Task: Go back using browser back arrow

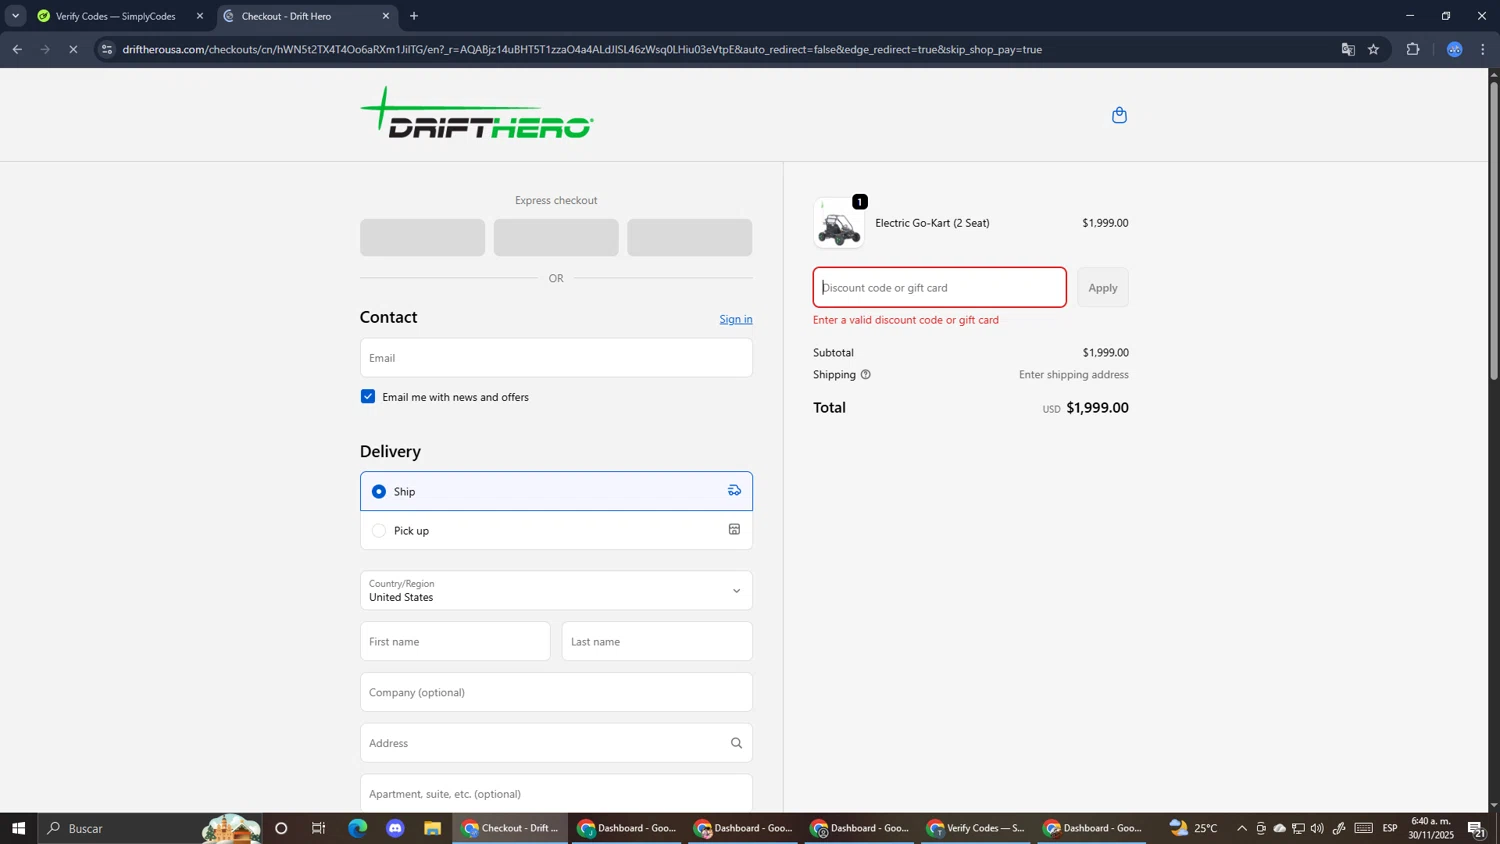Action: click(17, 49)
